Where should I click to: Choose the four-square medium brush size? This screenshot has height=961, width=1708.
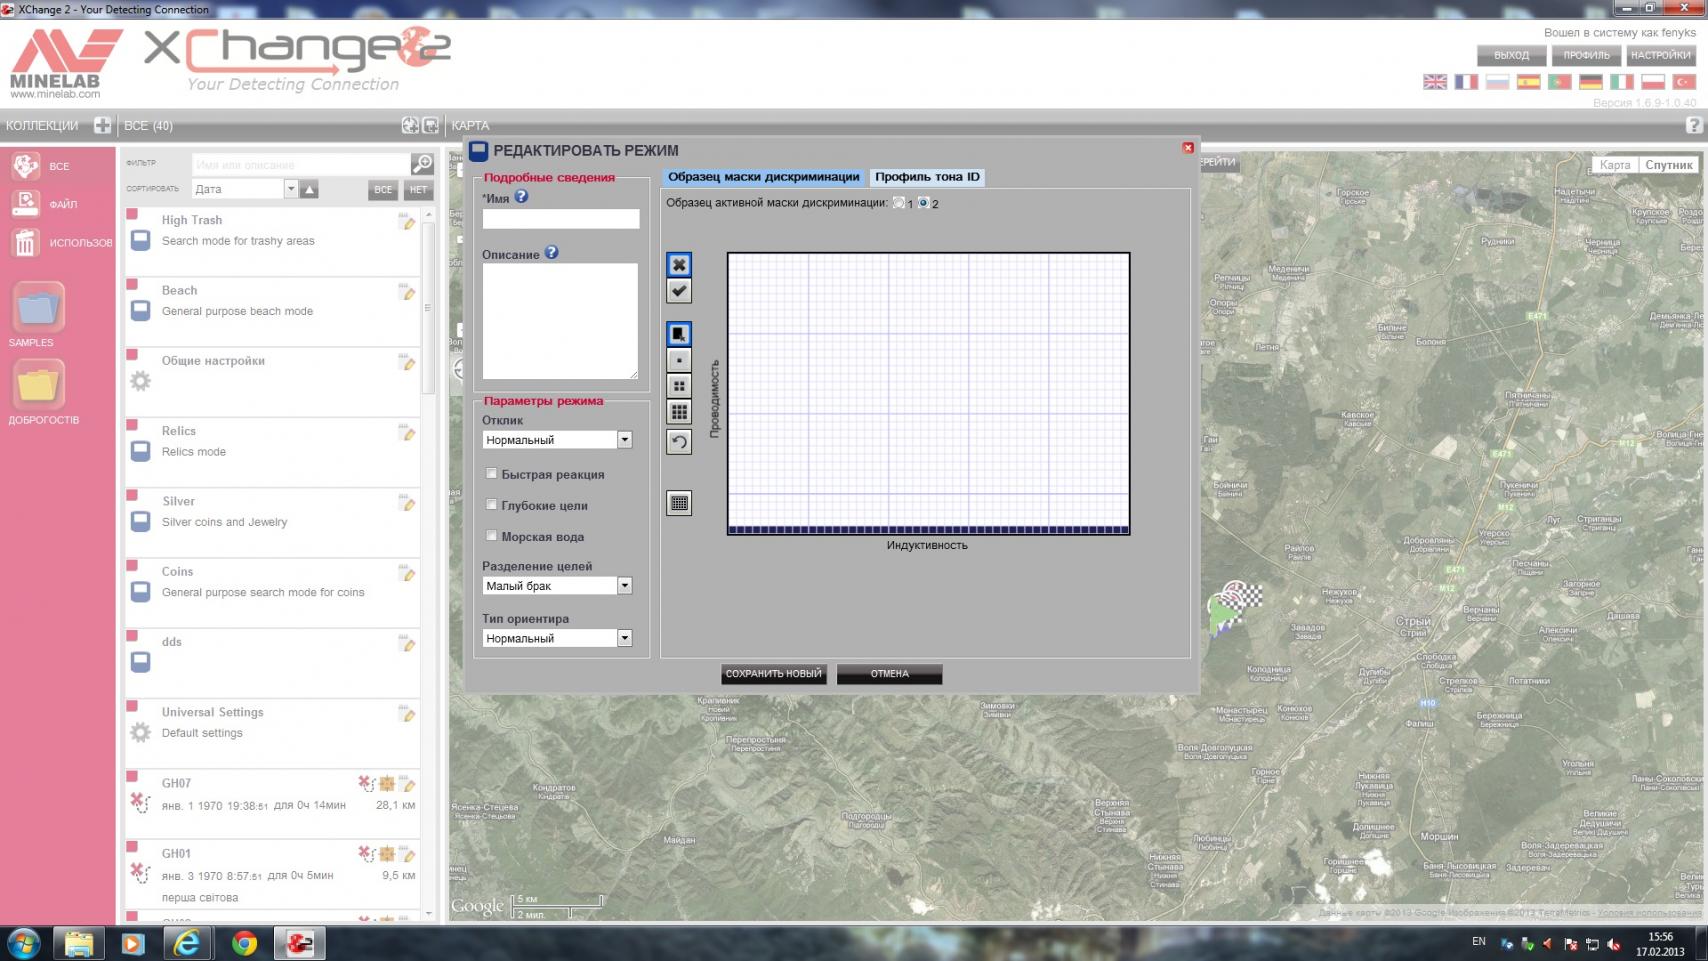click(x=679, y=386)
